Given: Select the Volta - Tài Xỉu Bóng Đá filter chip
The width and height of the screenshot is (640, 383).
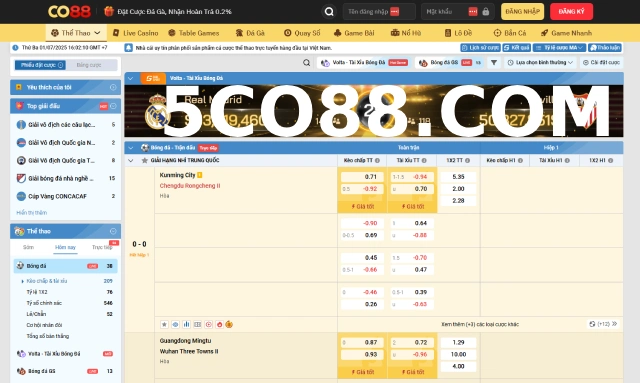Looking at the screenshot, I should [364, 62].
